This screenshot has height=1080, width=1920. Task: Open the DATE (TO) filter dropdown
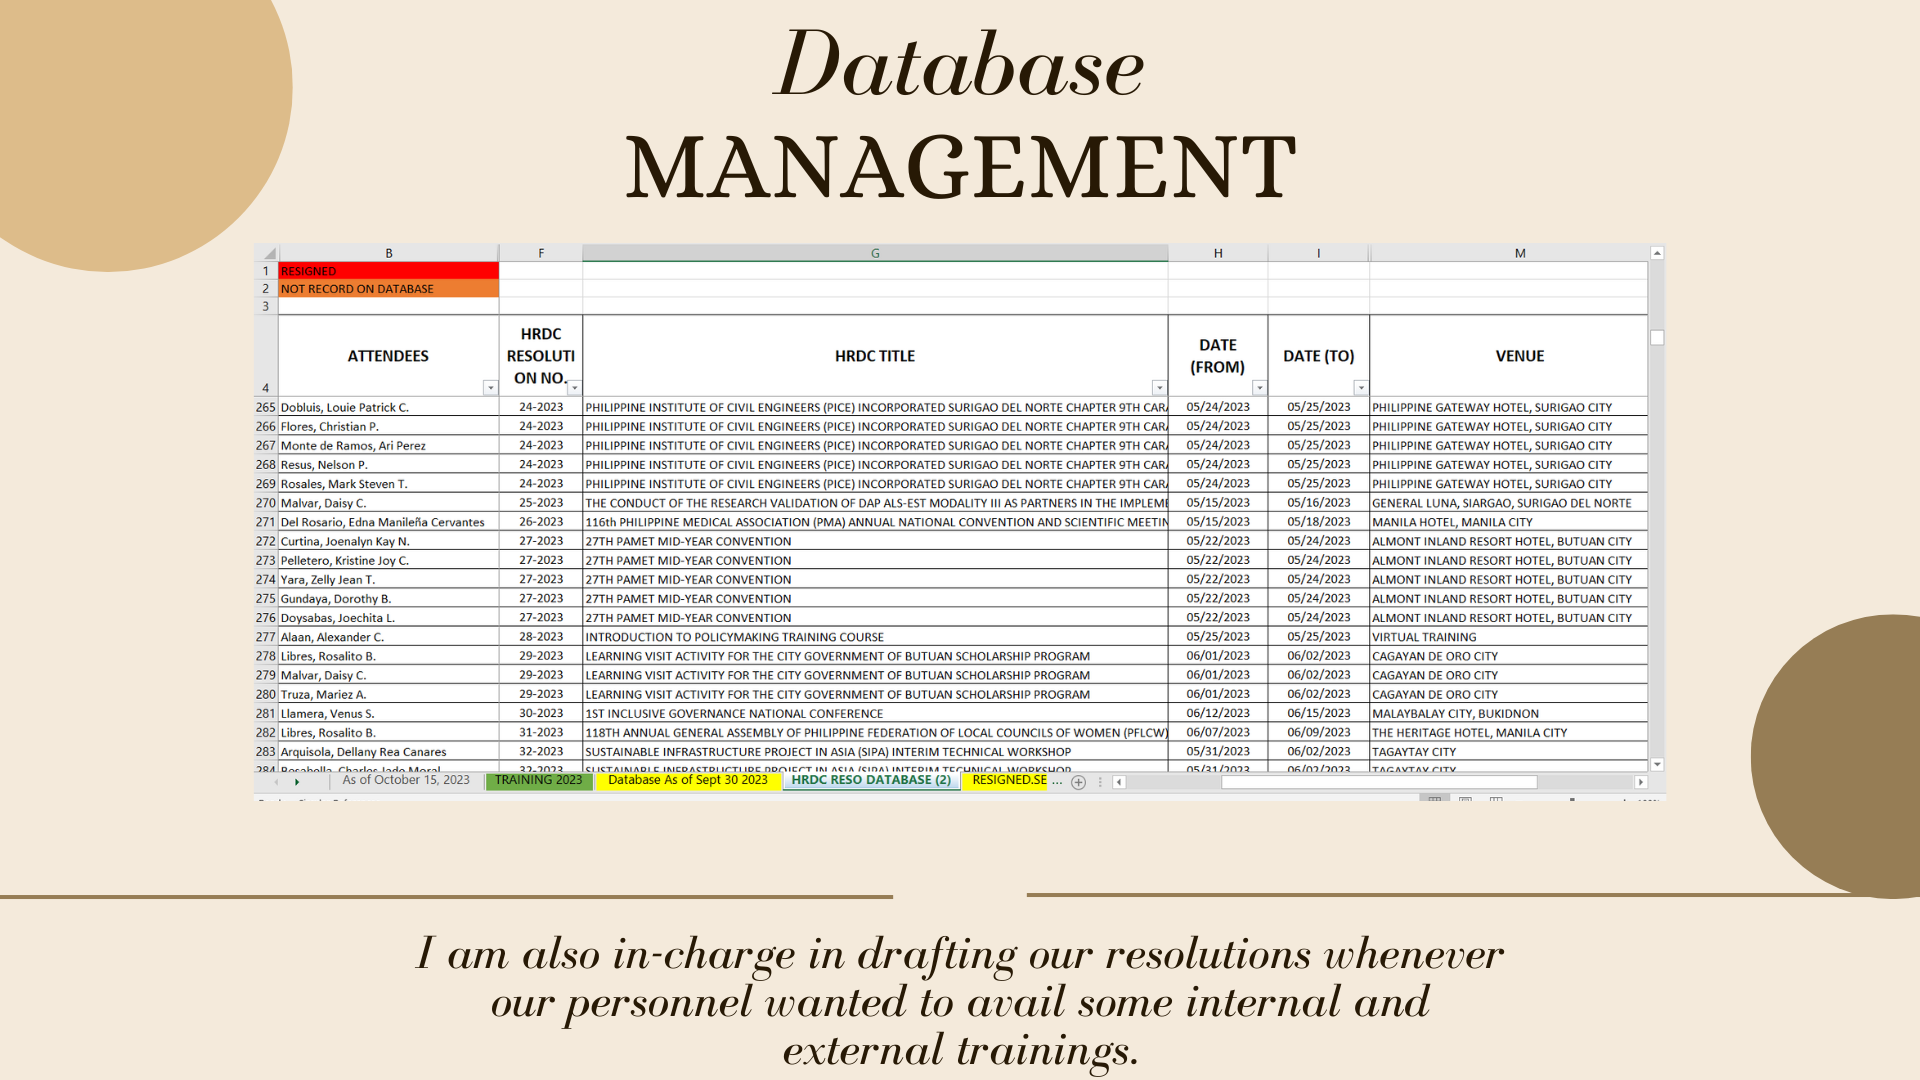[1360, 388]
